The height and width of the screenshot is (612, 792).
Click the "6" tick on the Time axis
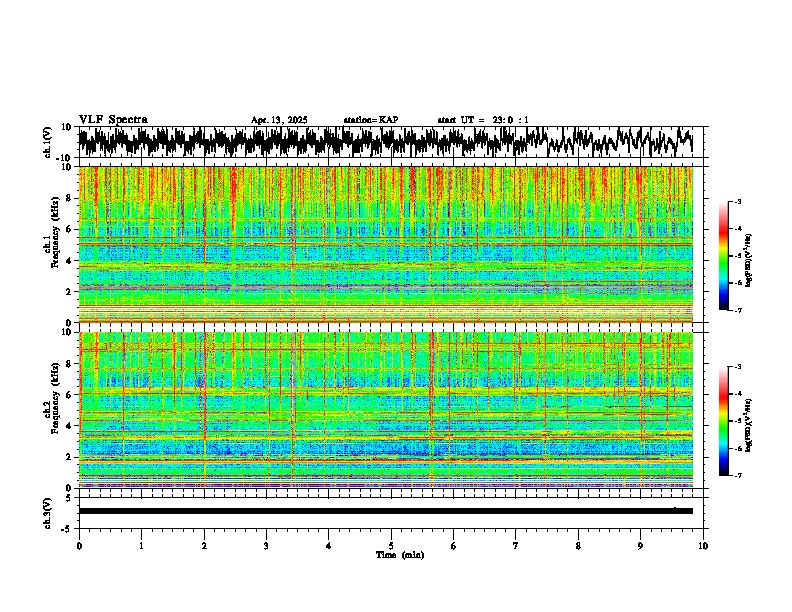tap(453, 546)
